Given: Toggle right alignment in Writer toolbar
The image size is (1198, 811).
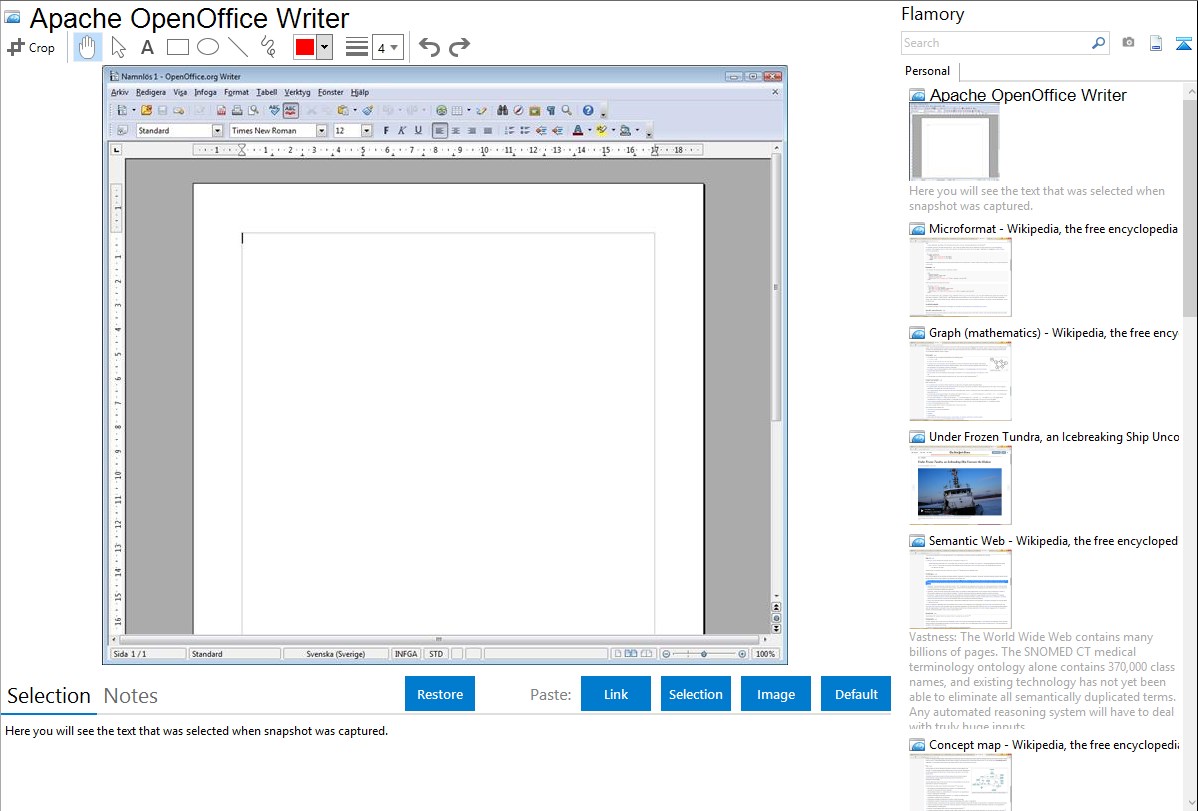Looking at the screenshot, I should pyautogui.click(x=472, y=131).
